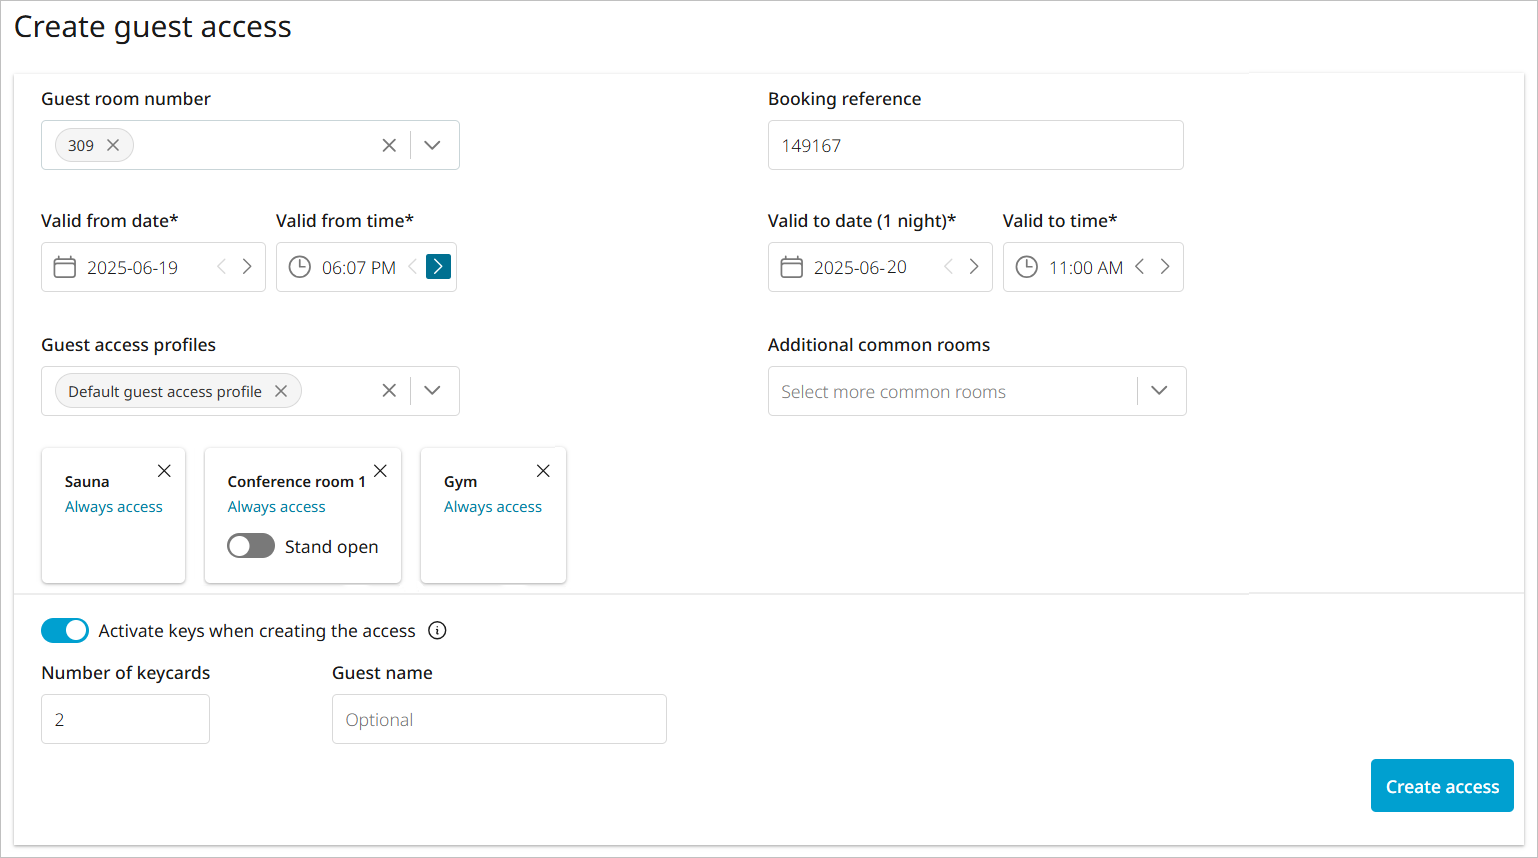Click the Guest name input field
Screen dimensions: 1538x858
(x=499, y=719)
